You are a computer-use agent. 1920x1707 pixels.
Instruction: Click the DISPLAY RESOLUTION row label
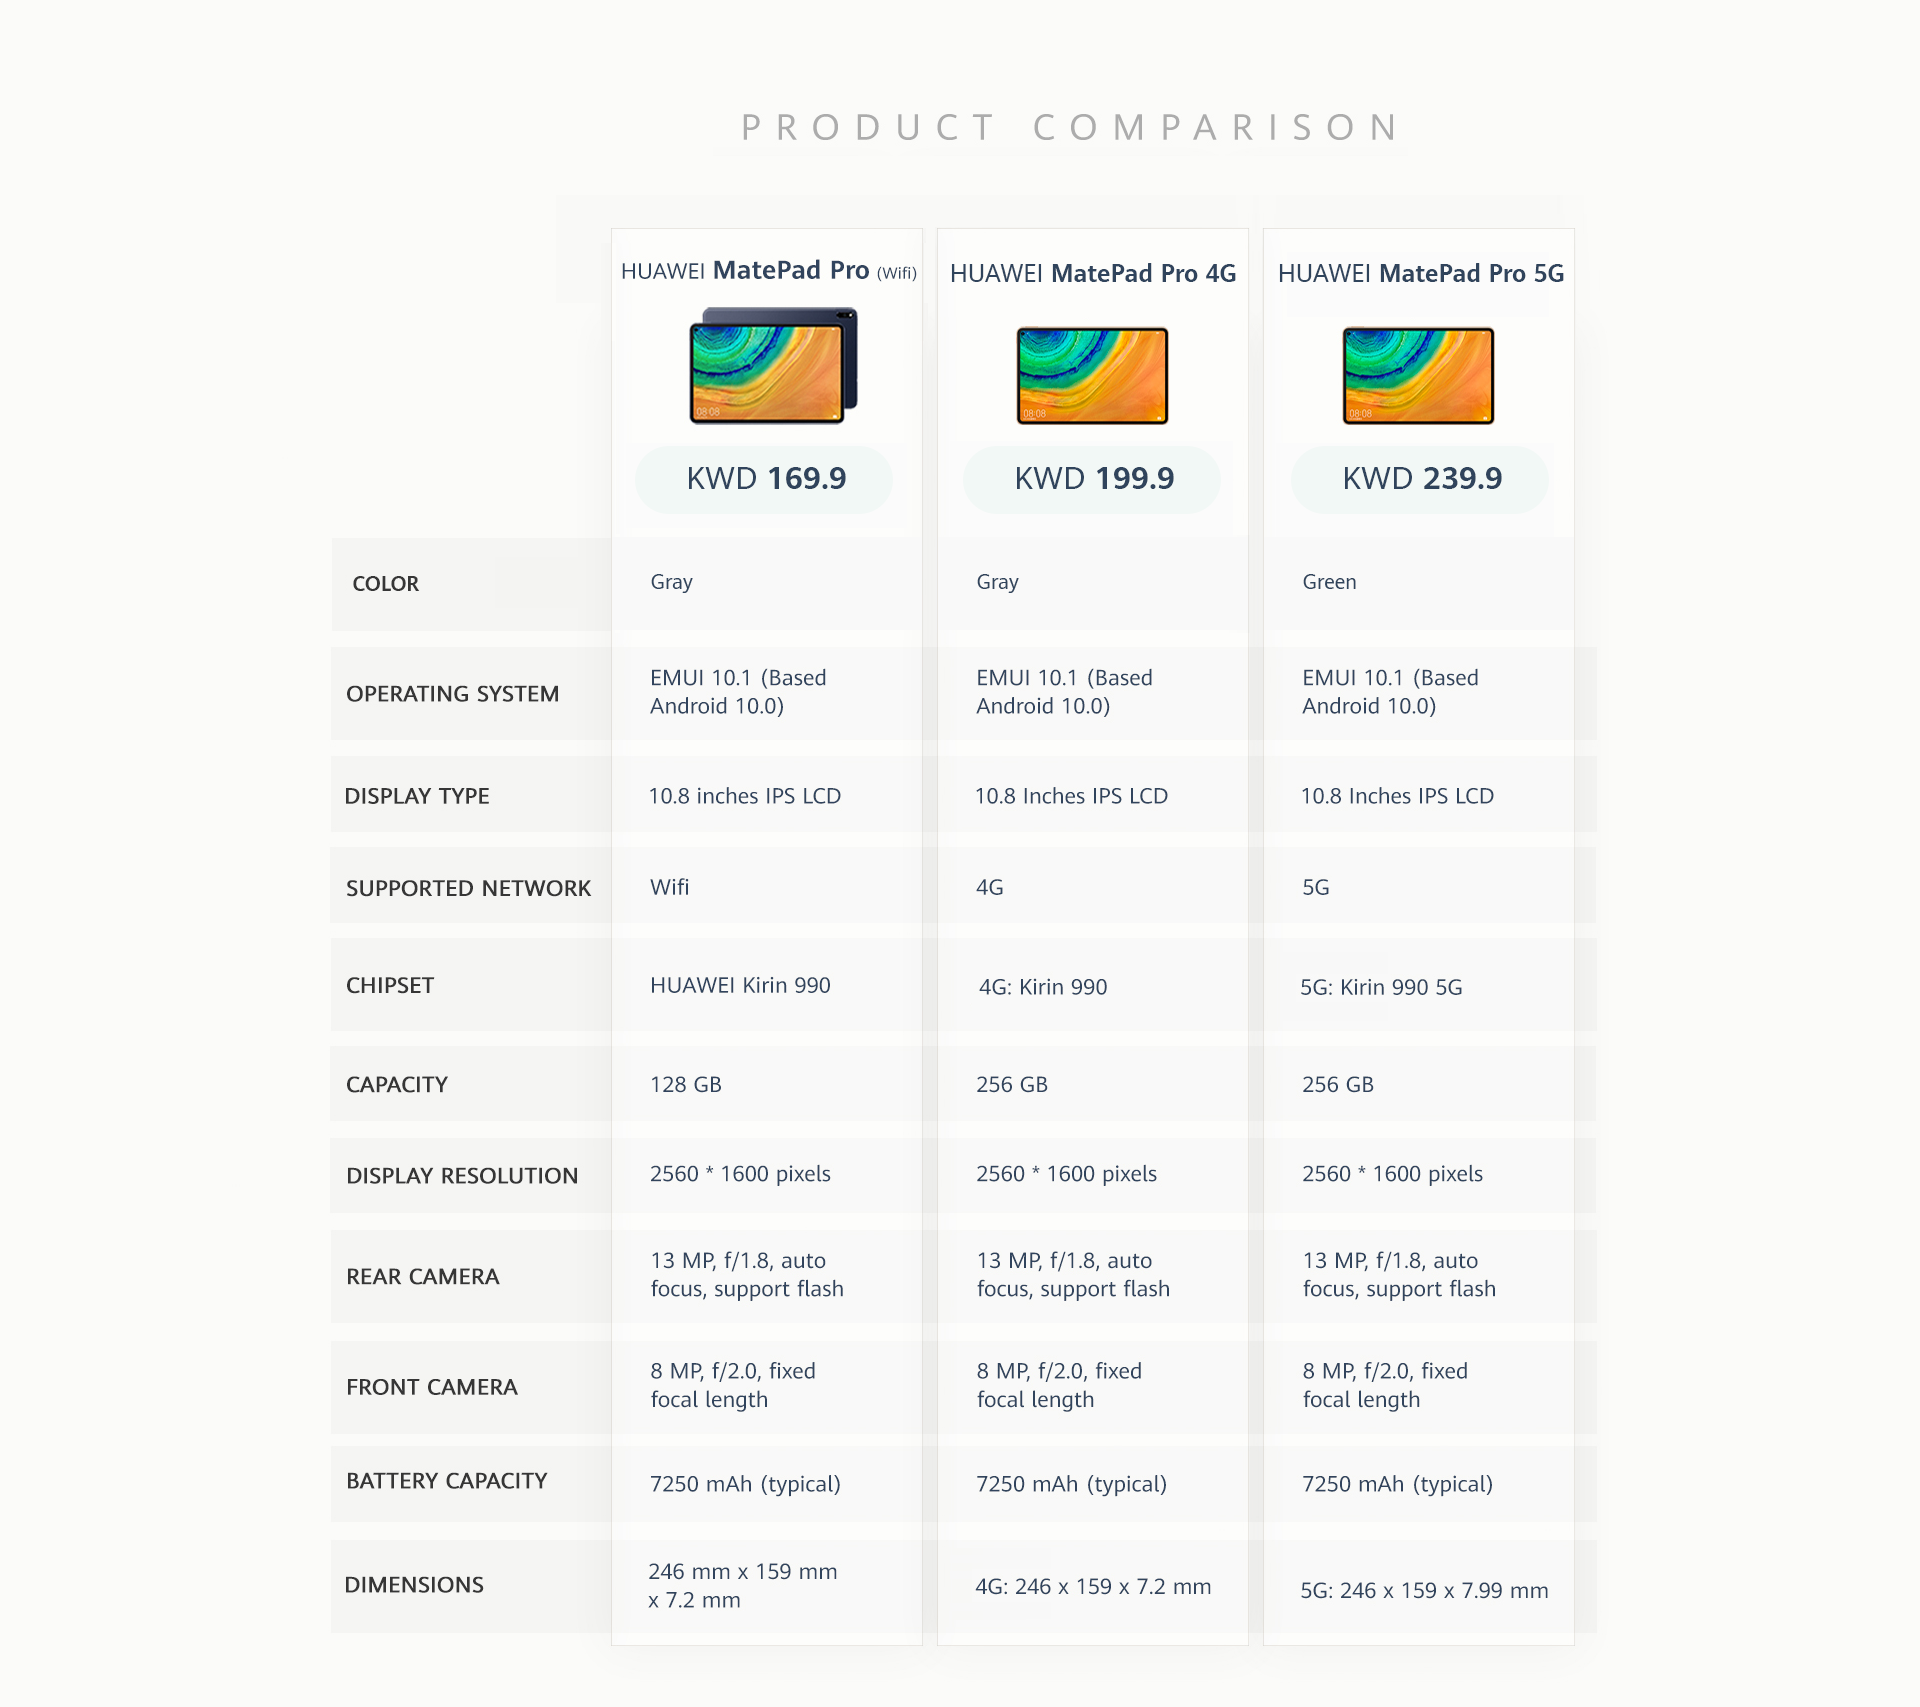coord(462,1176)
